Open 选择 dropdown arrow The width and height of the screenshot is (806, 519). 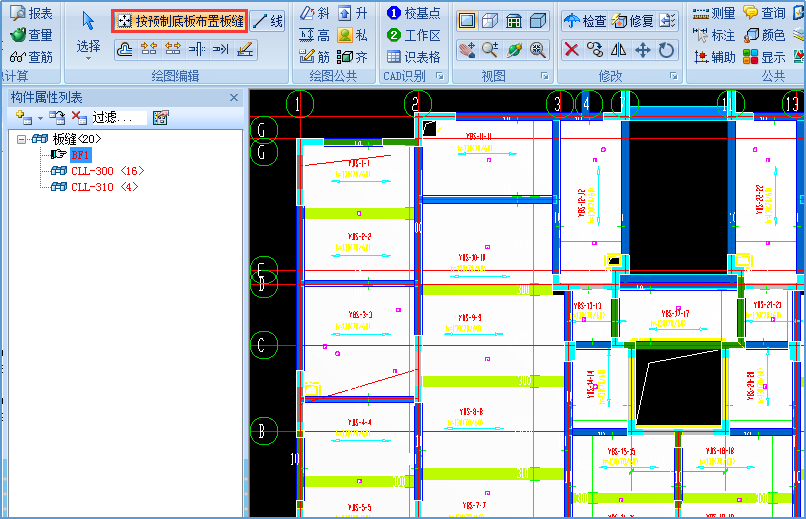88,59
